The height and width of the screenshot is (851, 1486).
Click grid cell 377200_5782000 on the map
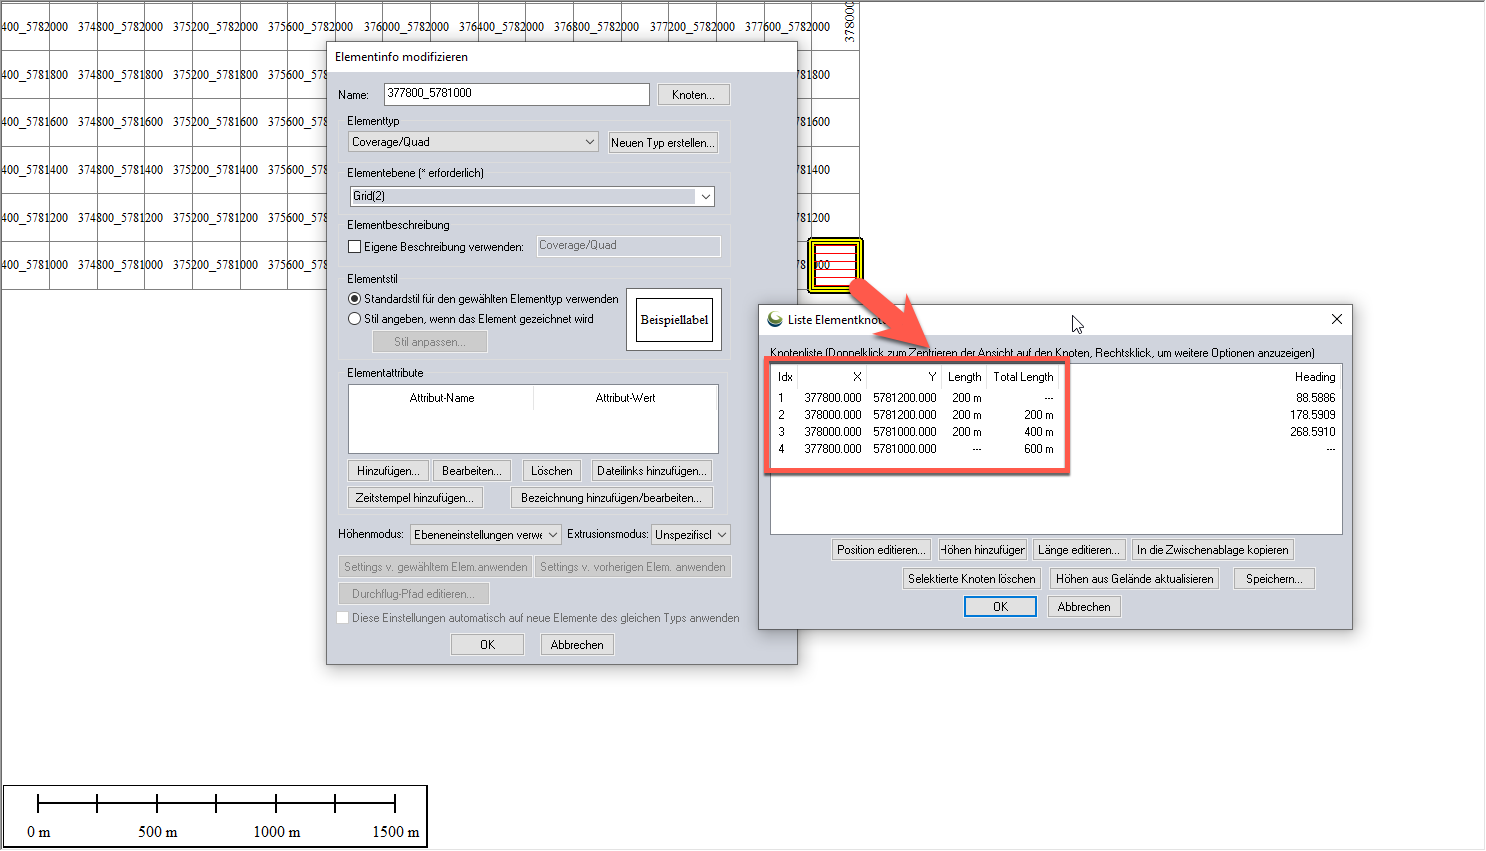pos(692,27)
